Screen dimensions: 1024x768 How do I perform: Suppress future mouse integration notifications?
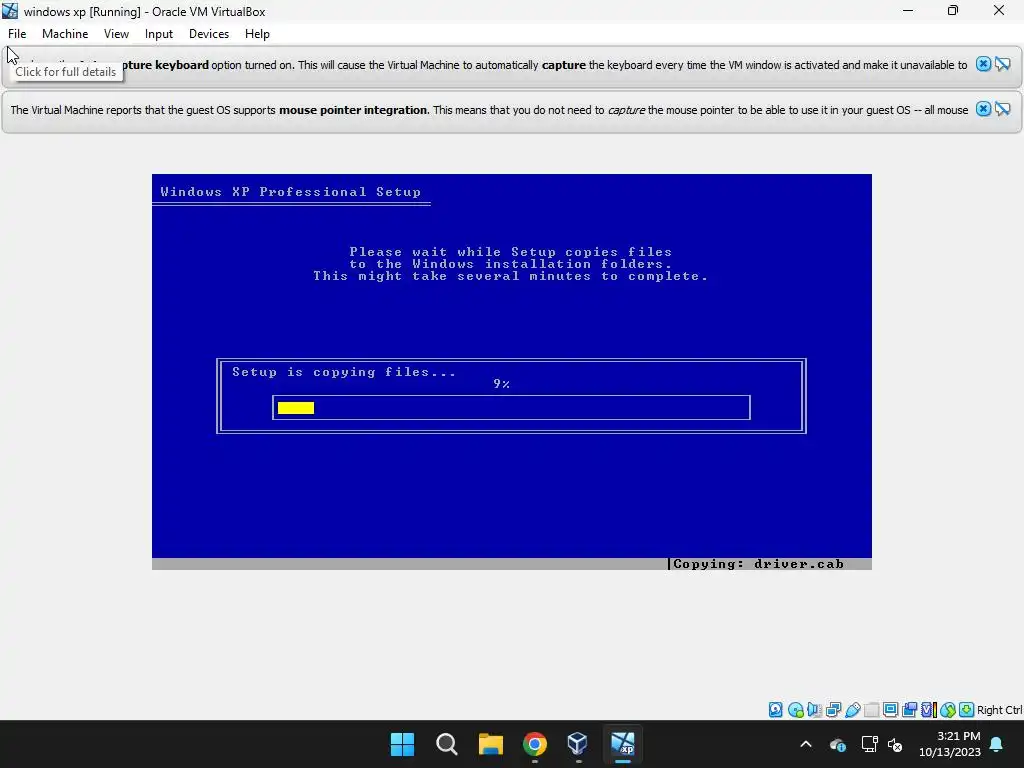(1002, 109)
